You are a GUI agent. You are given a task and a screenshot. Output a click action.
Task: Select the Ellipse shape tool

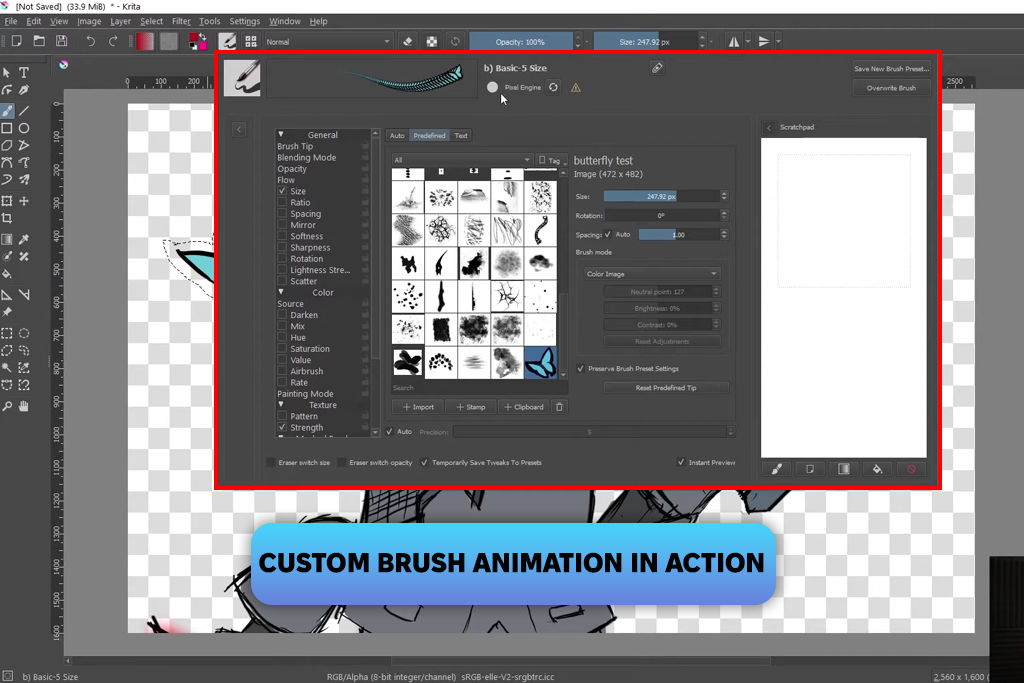pyautogui.click(x=24, y=128)
